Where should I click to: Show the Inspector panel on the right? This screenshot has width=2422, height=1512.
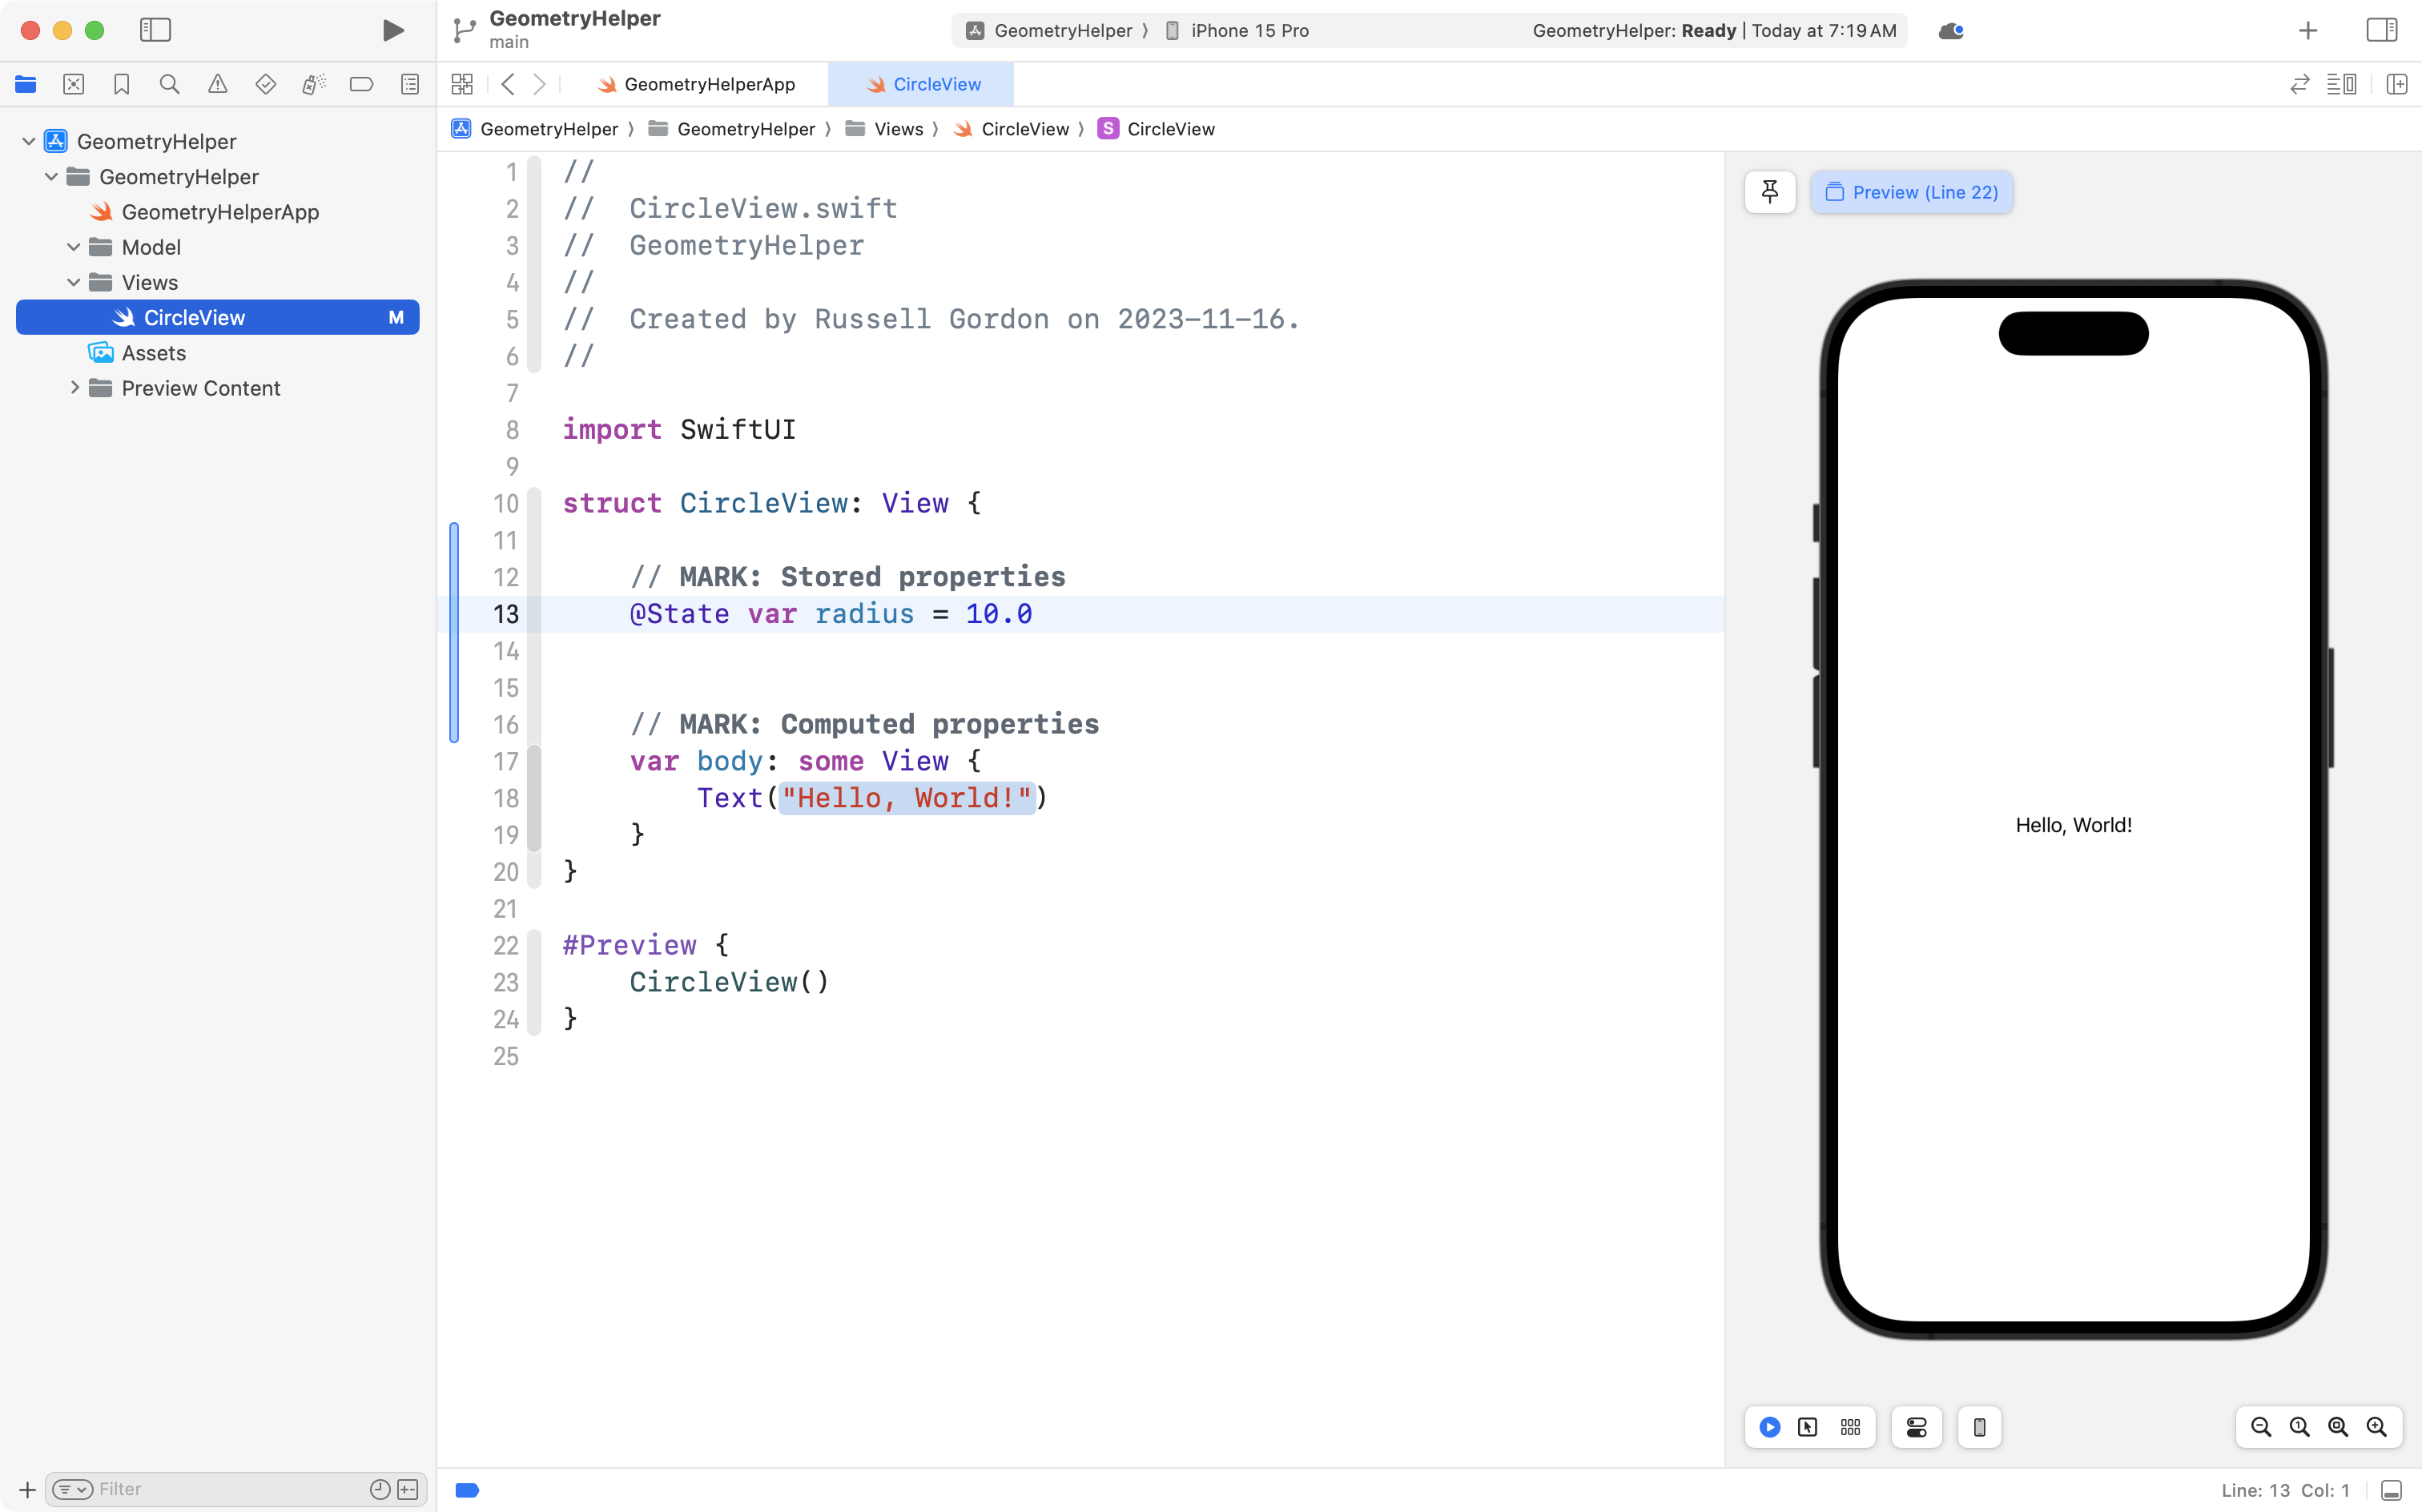click(2381, 30)
